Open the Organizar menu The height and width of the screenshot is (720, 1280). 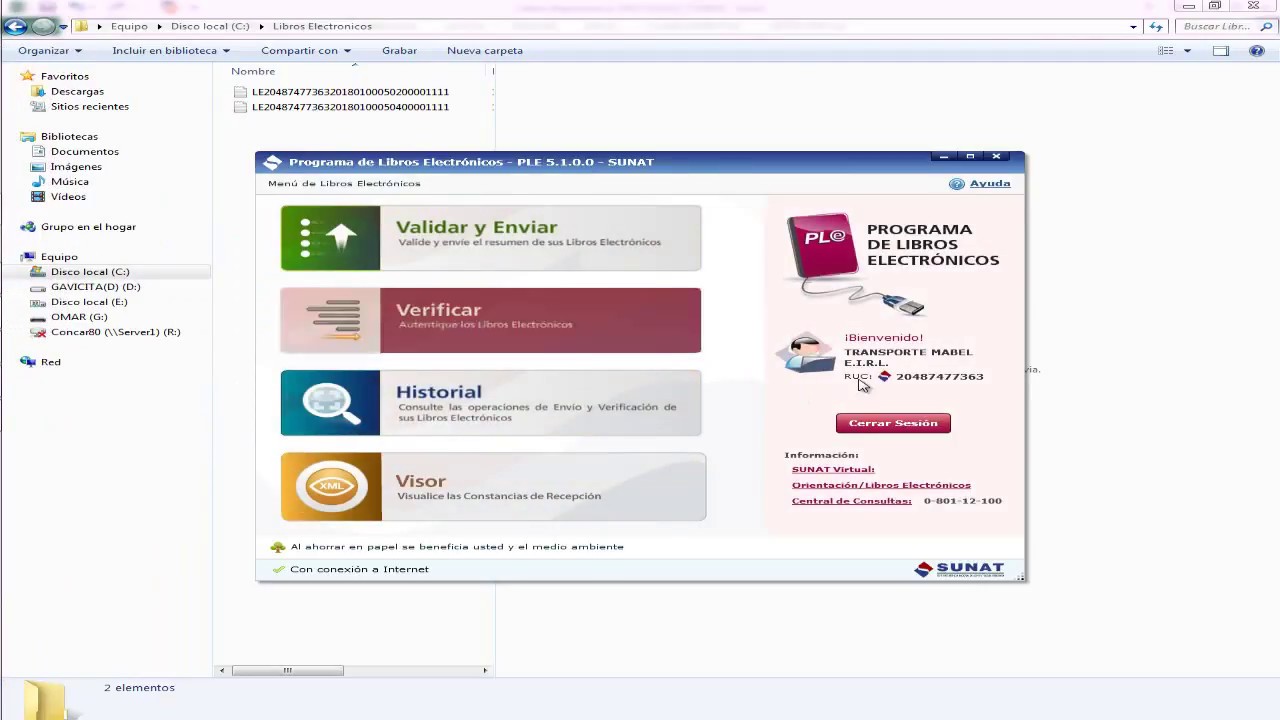[49, 50]
